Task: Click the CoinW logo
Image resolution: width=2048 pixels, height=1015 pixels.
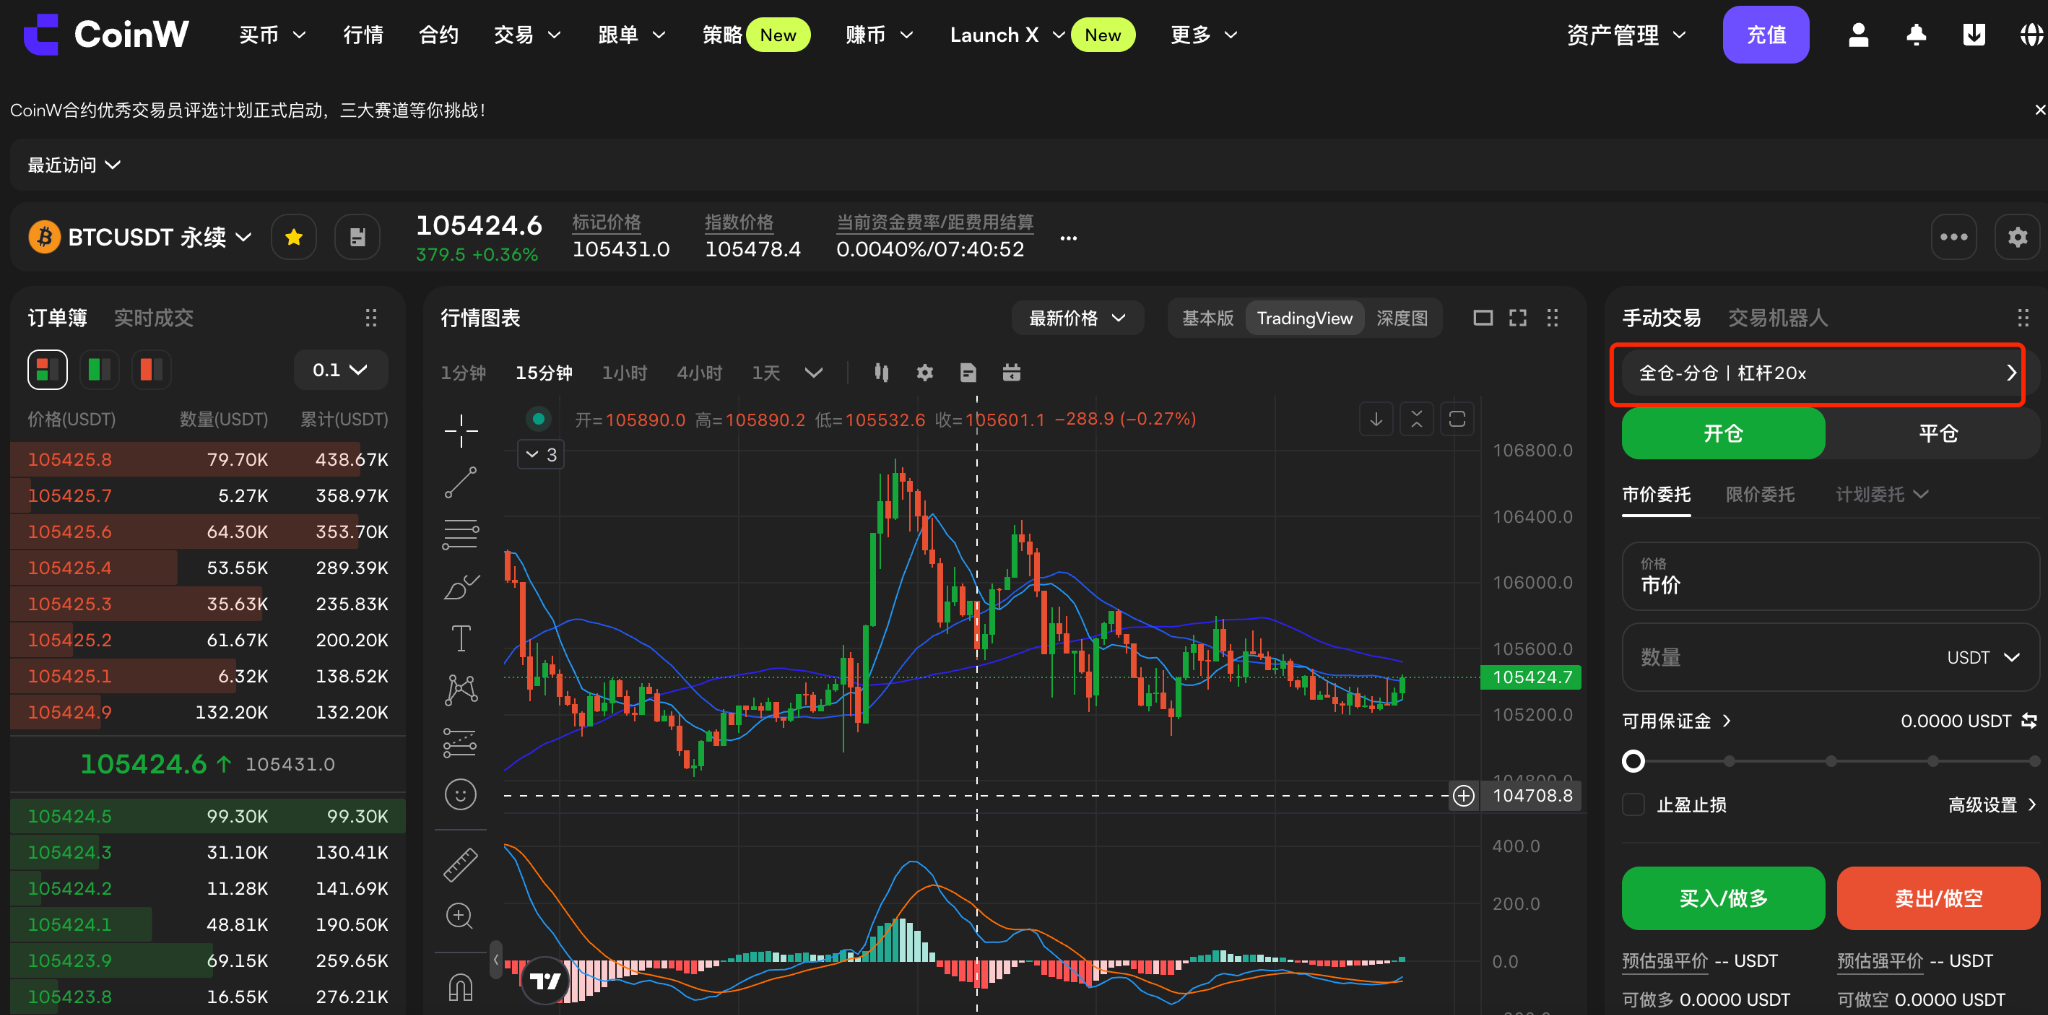Action: pos(106,35)
